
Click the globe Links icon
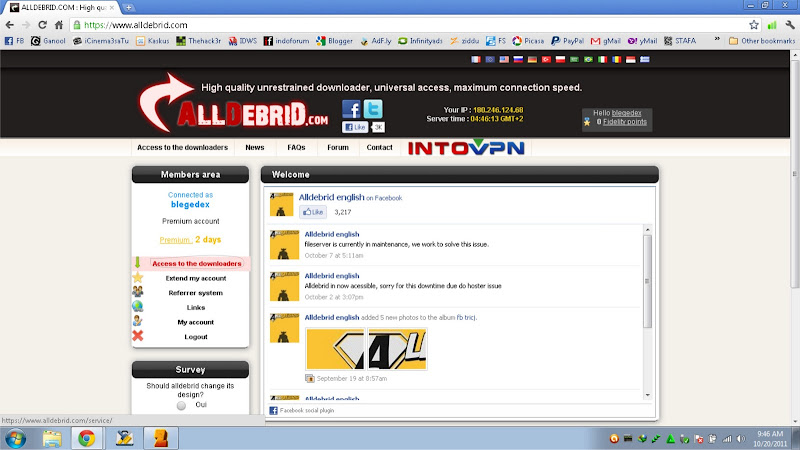pyautogui.click(x=138, y=307)
